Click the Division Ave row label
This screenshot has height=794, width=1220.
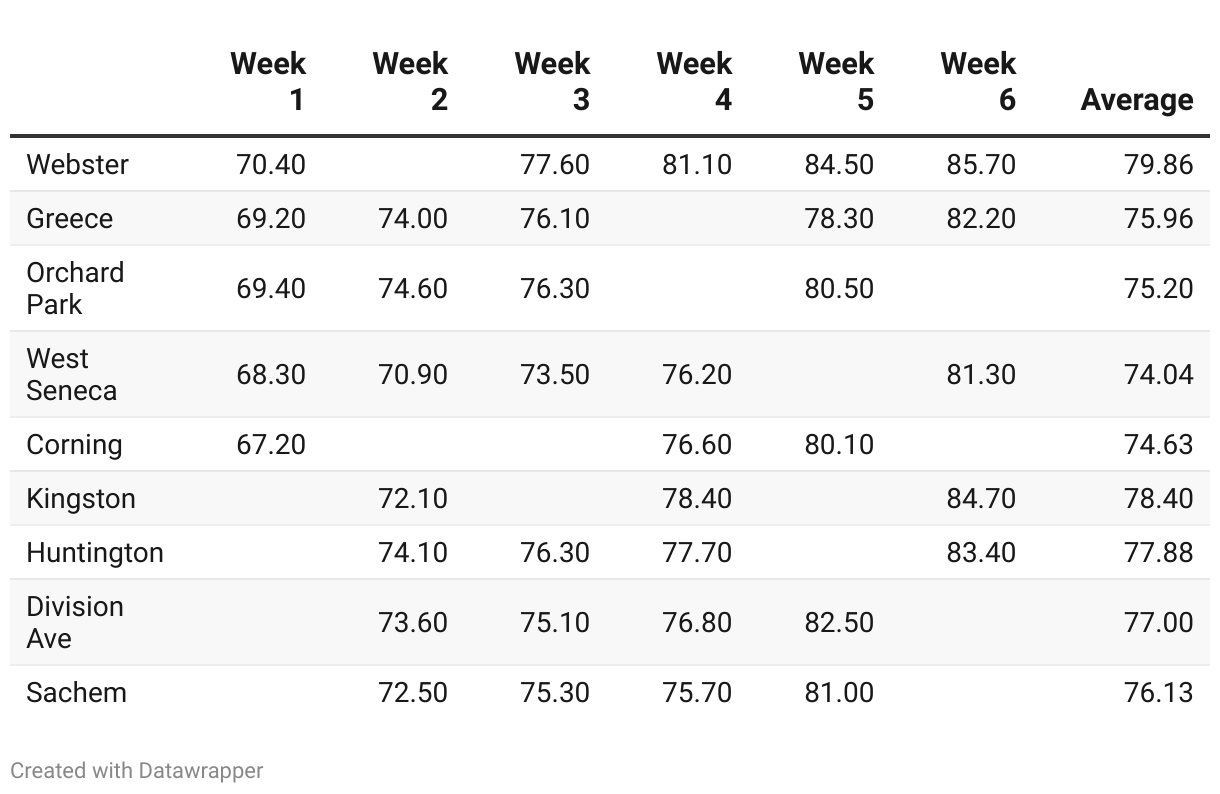coord(75,622)
